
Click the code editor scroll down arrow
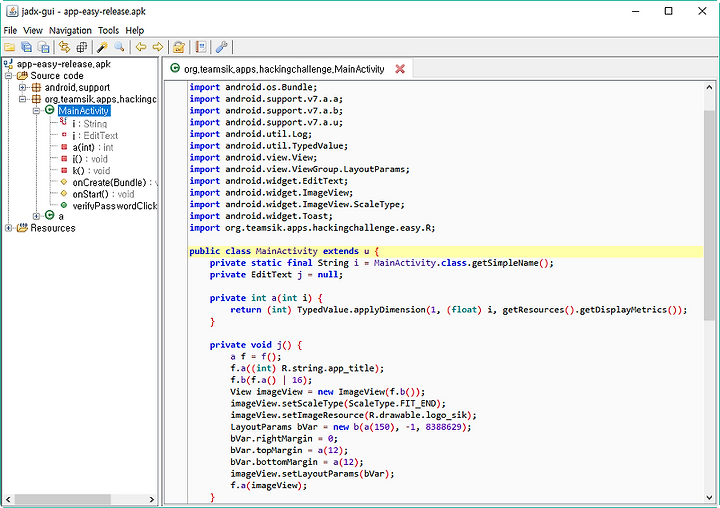[x=709, y=497]
